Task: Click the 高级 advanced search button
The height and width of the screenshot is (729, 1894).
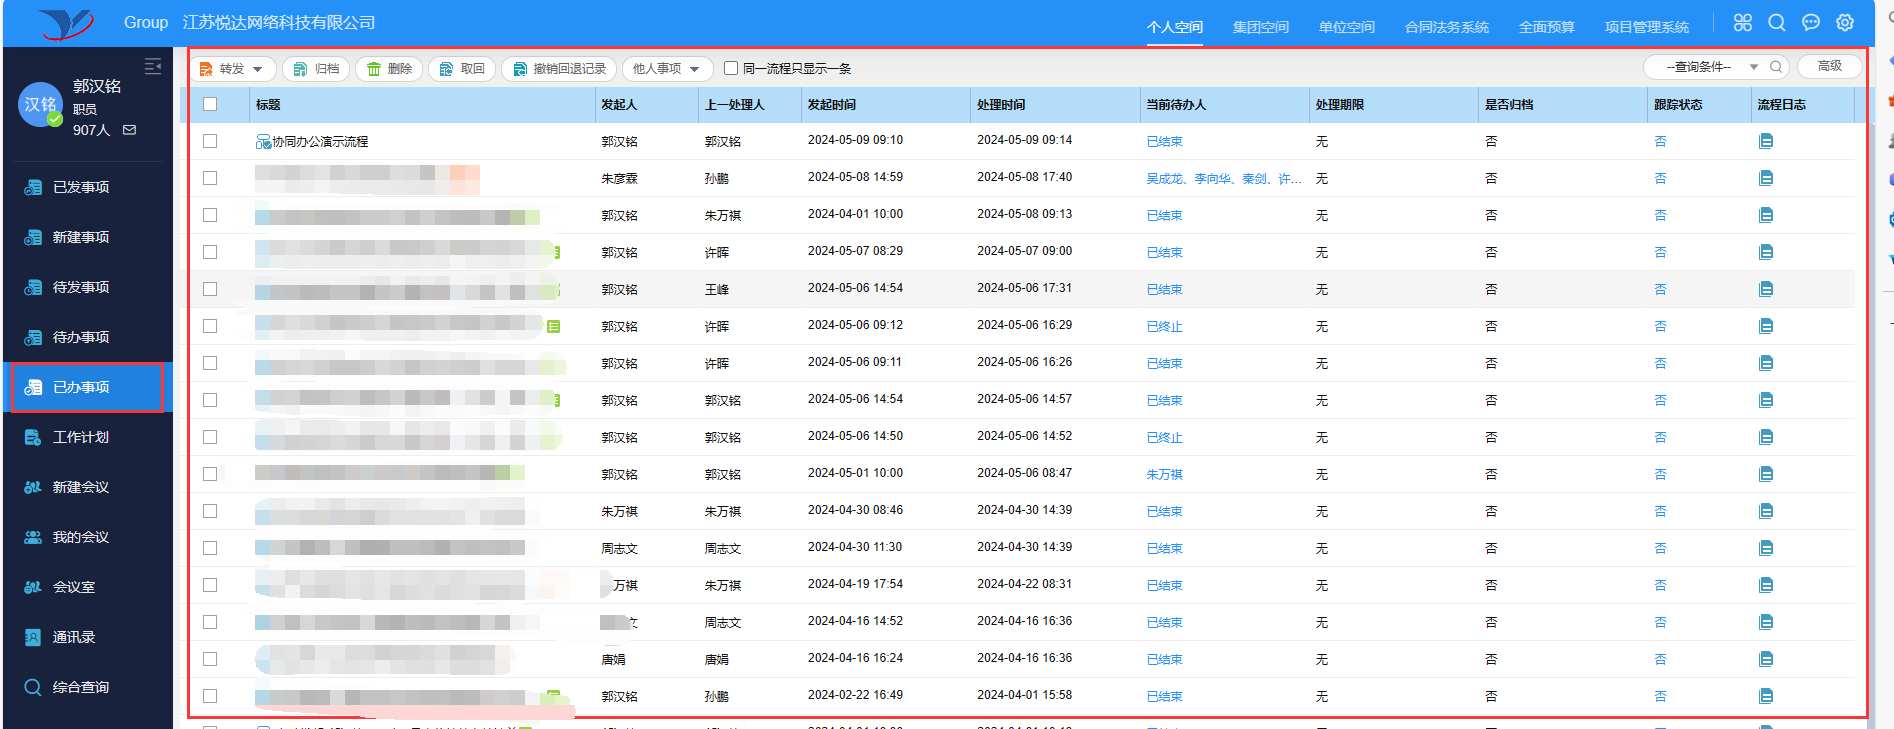Action: [x=1829, y=67]
